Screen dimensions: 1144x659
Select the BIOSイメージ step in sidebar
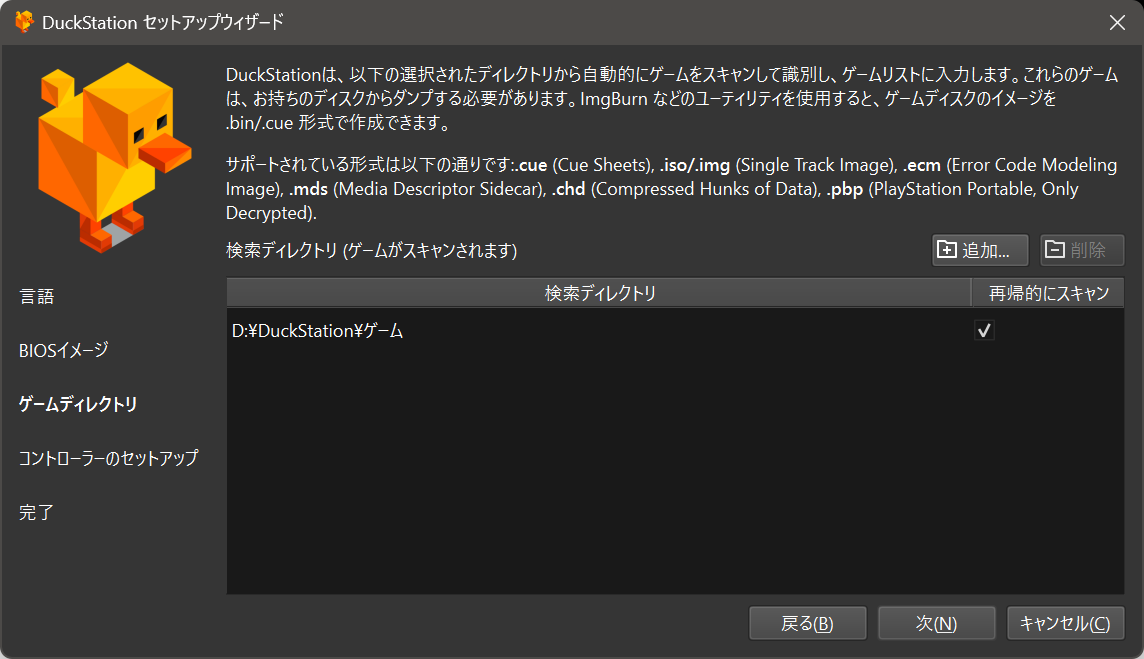point(63,350)
